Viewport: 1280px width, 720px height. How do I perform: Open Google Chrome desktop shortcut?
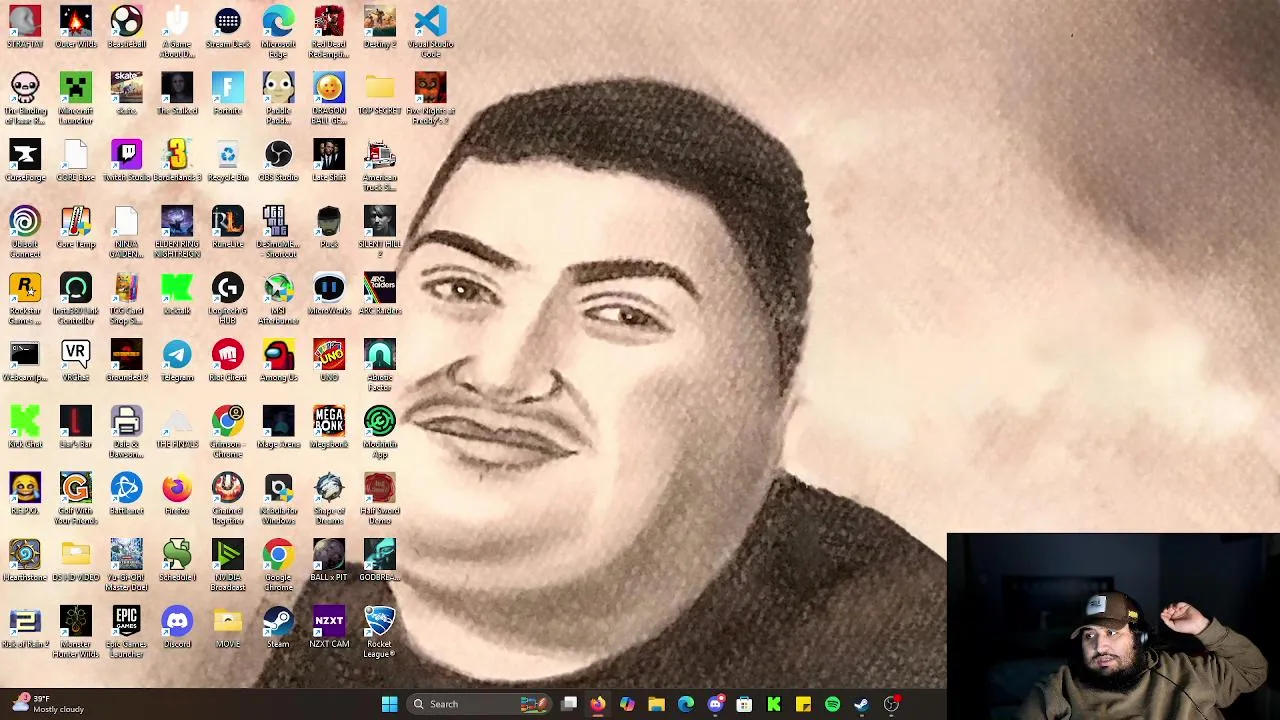(278, 566)
